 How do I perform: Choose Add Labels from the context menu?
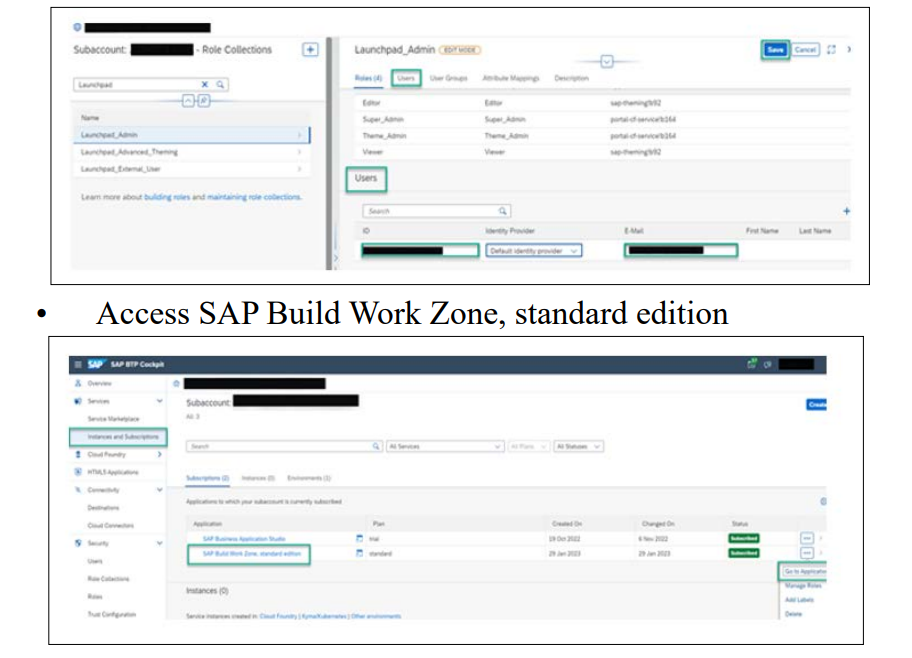pyautogui.click(x=799, y=600)
